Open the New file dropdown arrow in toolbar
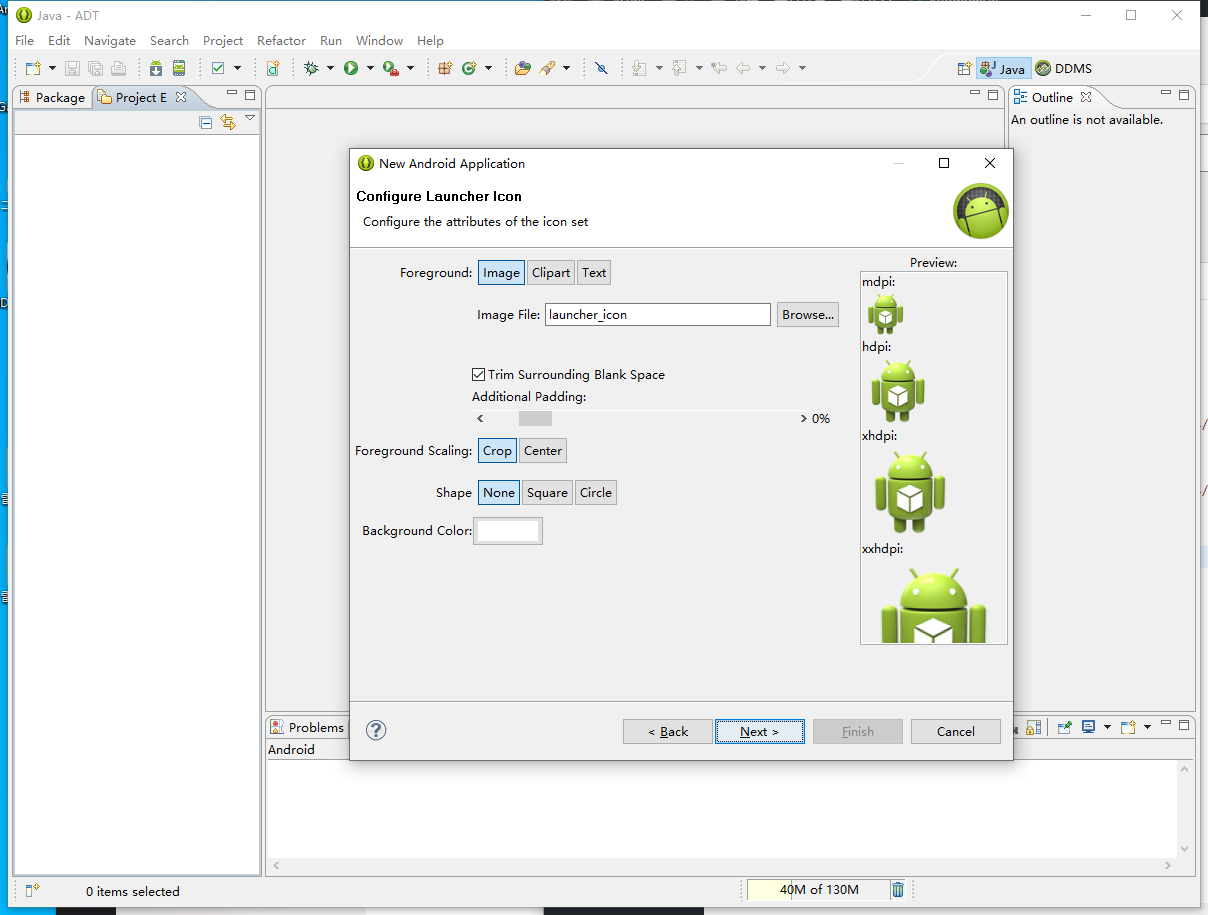Screen dimensions: 1208x915 point(52,68)
